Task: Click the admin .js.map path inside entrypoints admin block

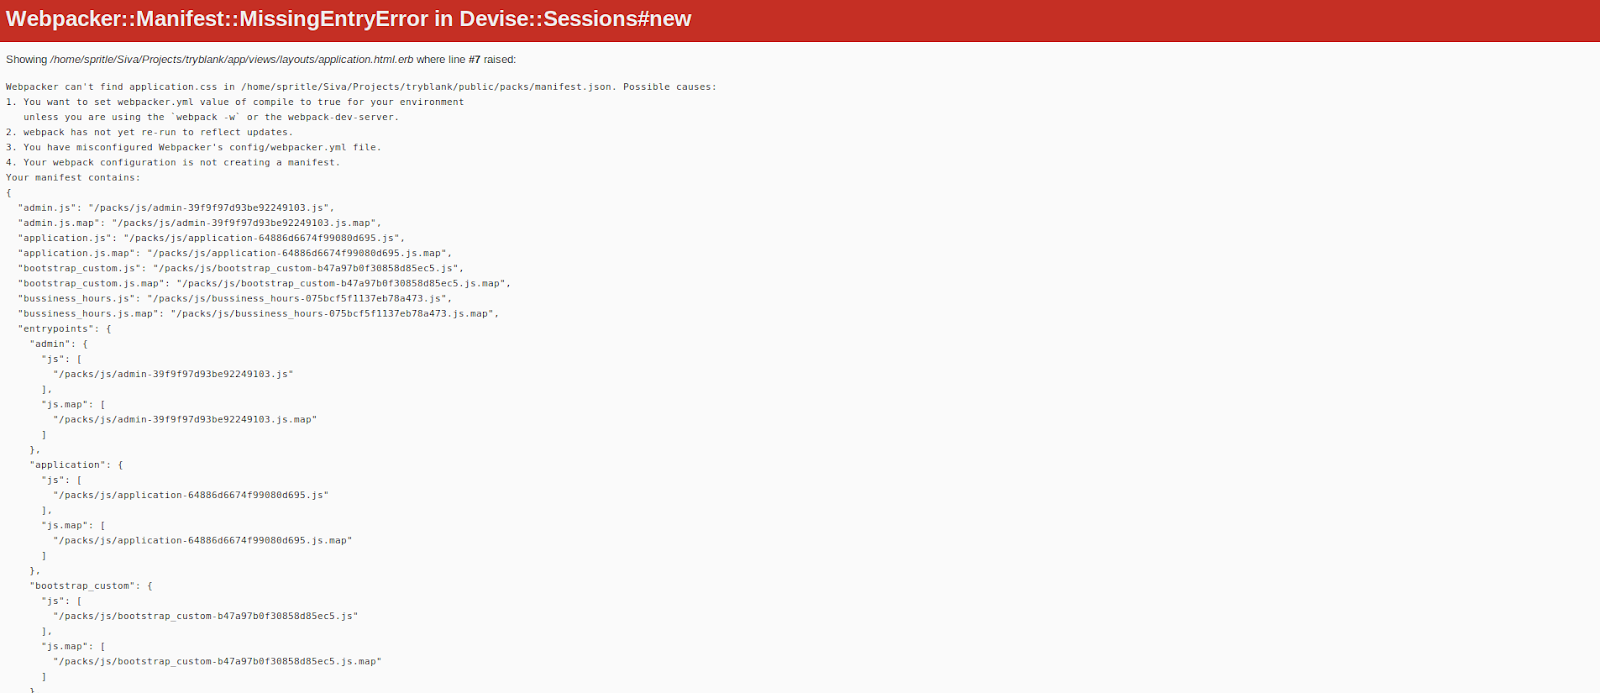Action: pos(185,420)
